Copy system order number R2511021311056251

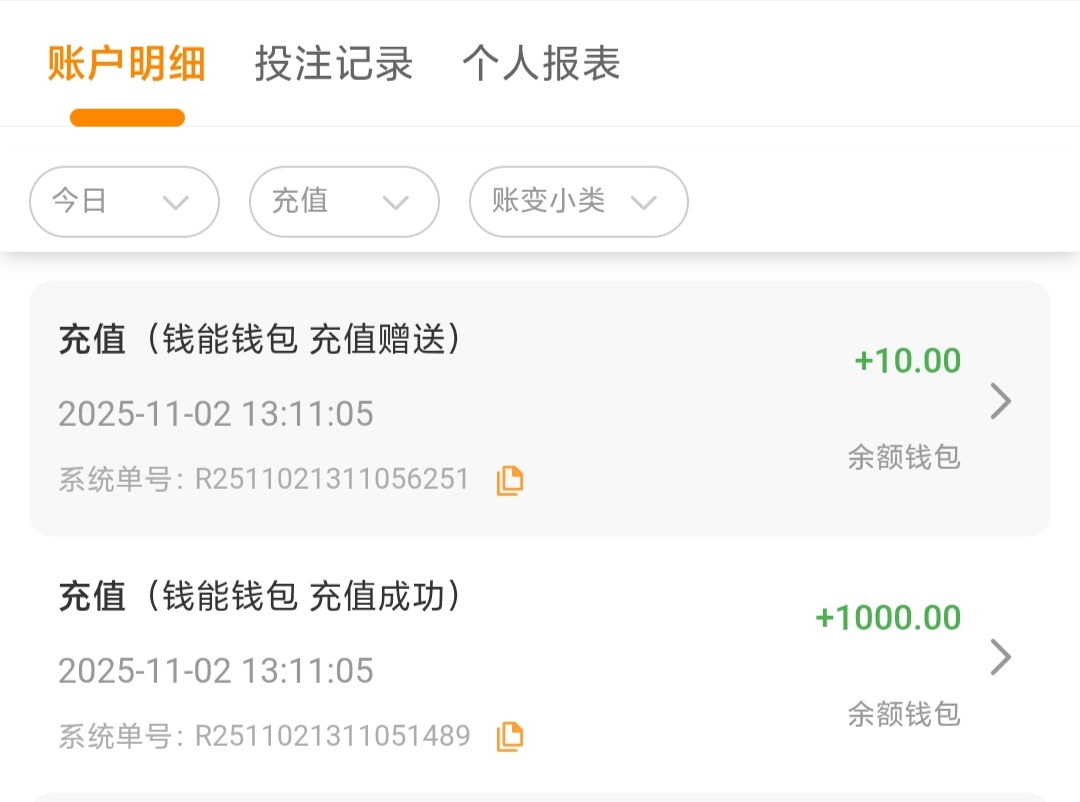coord(510,481)
